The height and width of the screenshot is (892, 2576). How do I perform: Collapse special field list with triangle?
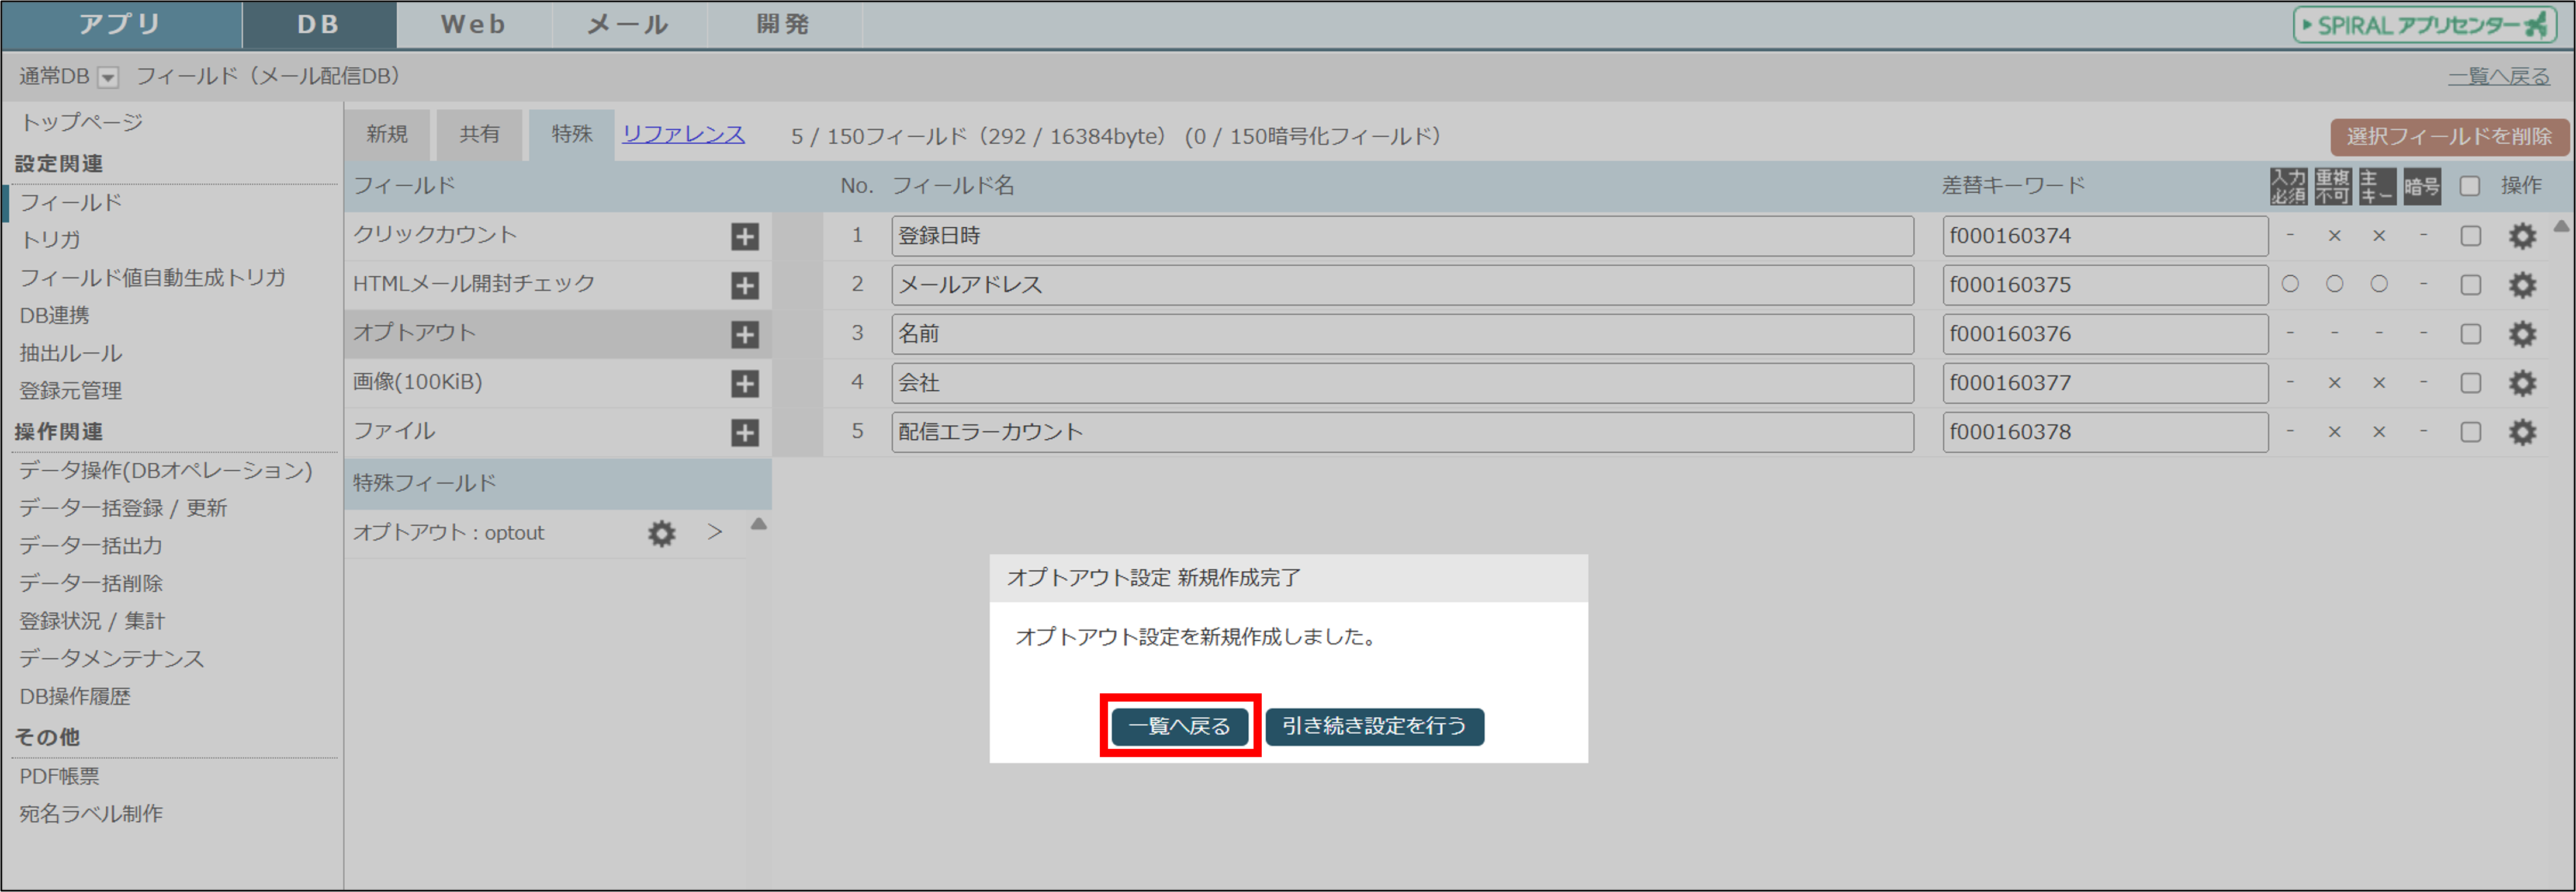[x=759, y=524]
